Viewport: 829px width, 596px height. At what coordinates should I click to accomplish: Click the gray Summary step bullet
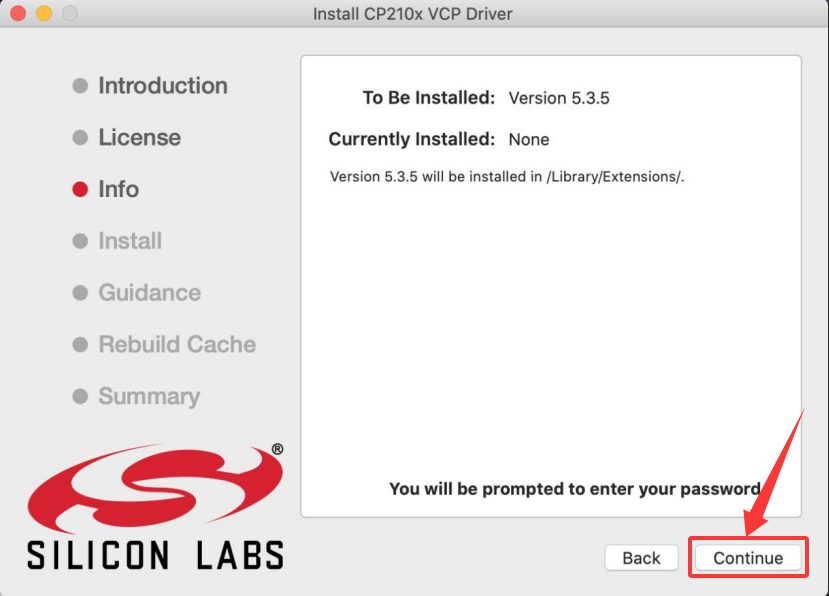coord(80,396)
